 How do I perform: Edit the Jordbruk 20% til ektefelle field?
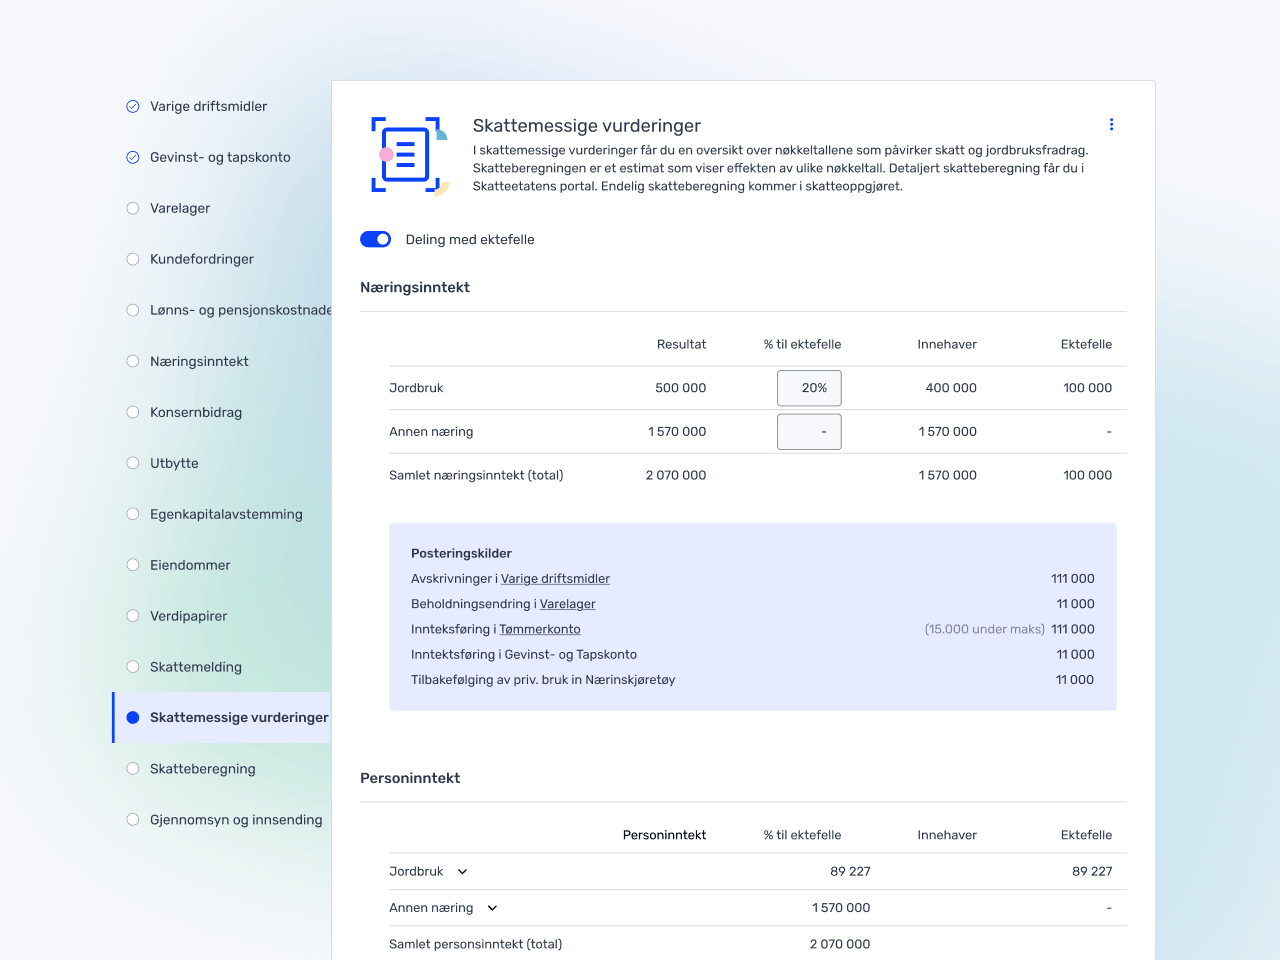pyautogui.click(x=809, y=388)
